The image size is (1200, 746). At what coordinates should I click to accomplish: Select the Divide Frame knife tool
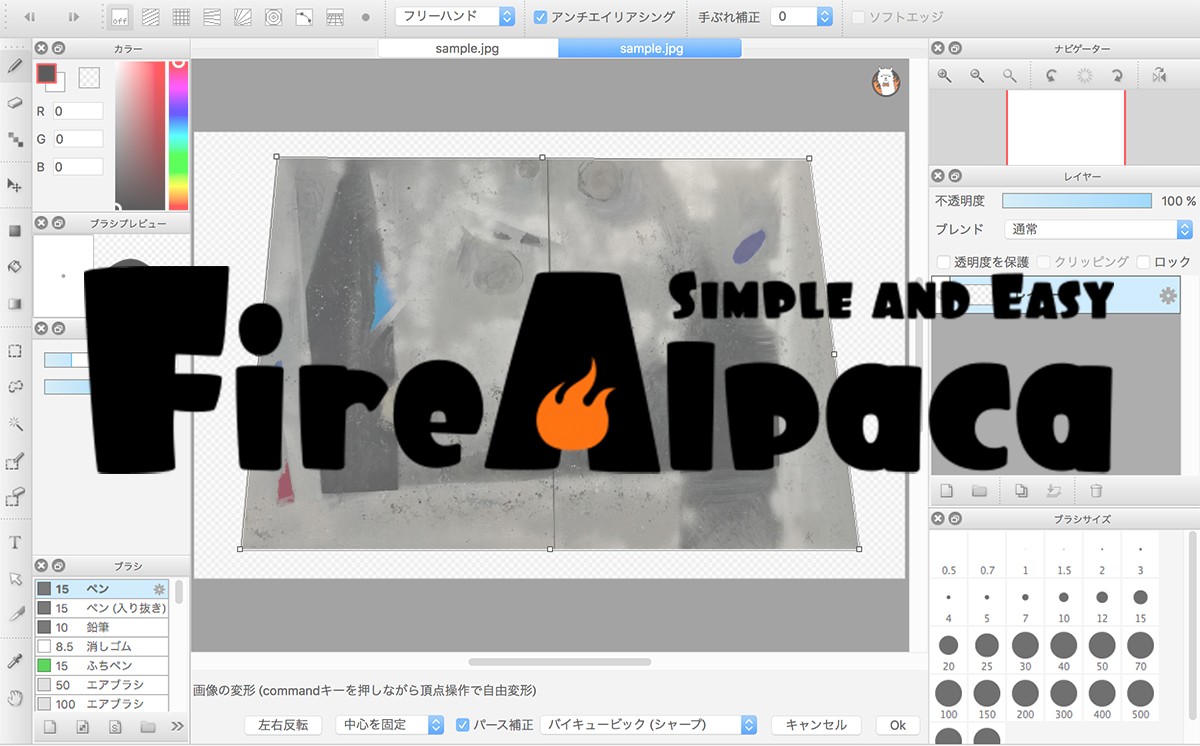coord(15,614)
